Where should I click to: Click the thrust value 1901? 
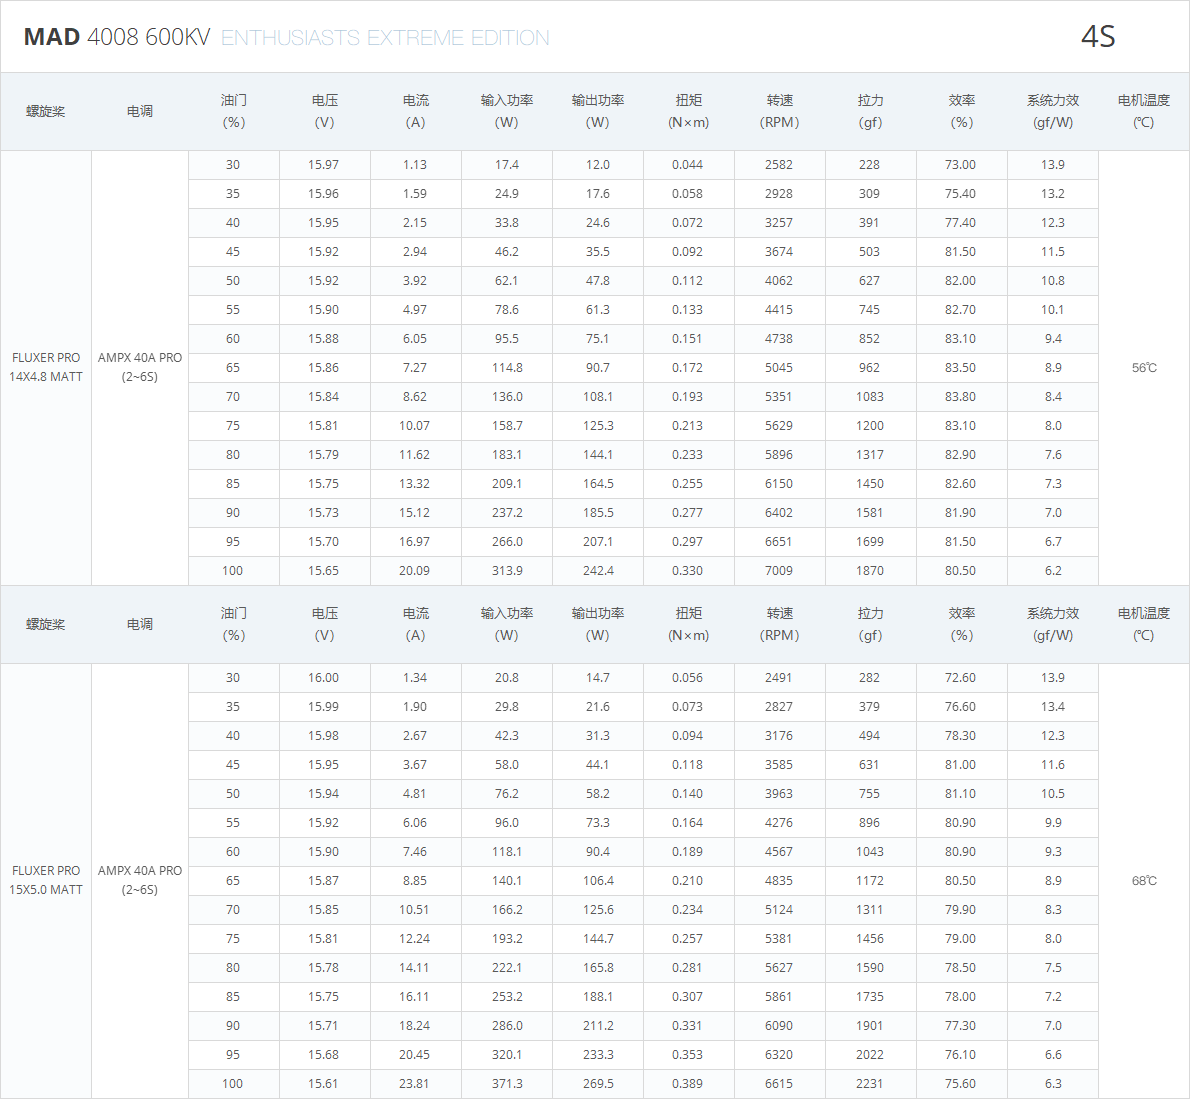click(870, 1026)
